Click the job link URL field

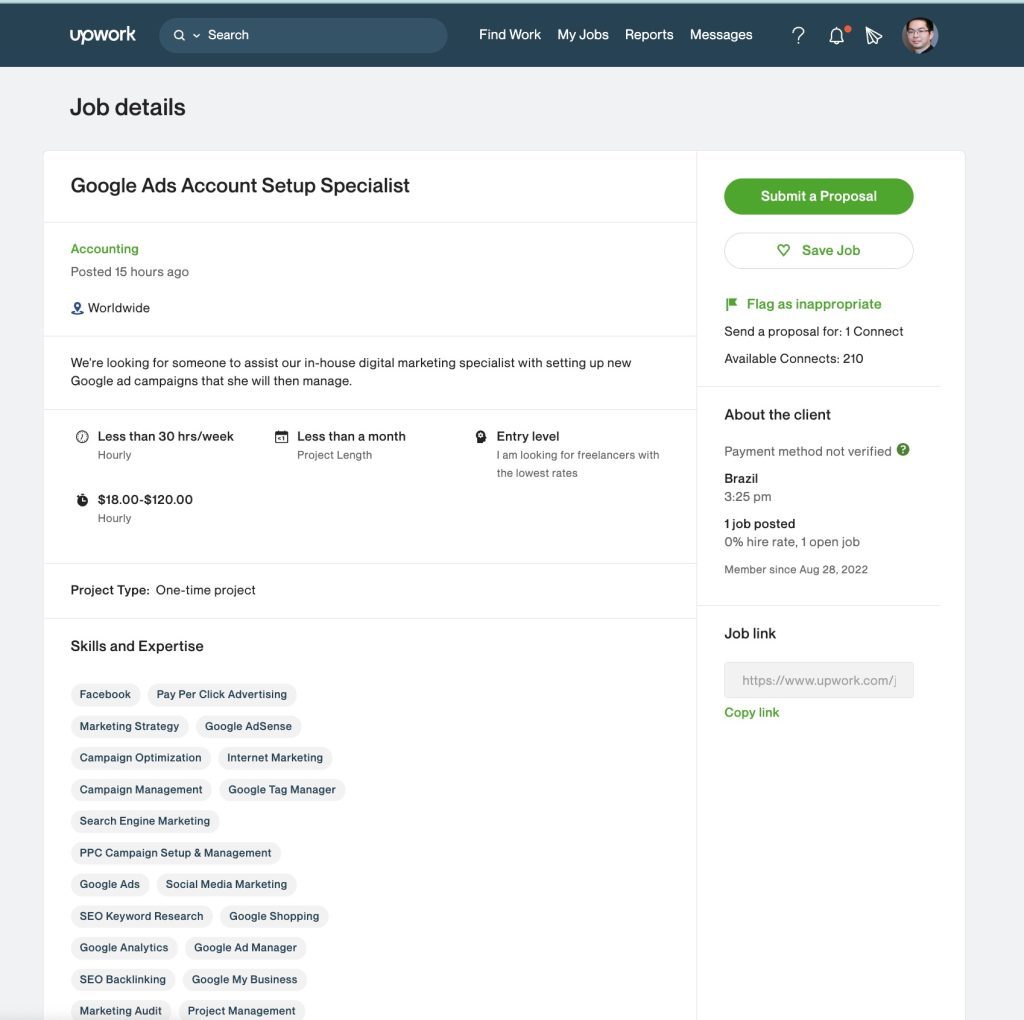(818, 680)
